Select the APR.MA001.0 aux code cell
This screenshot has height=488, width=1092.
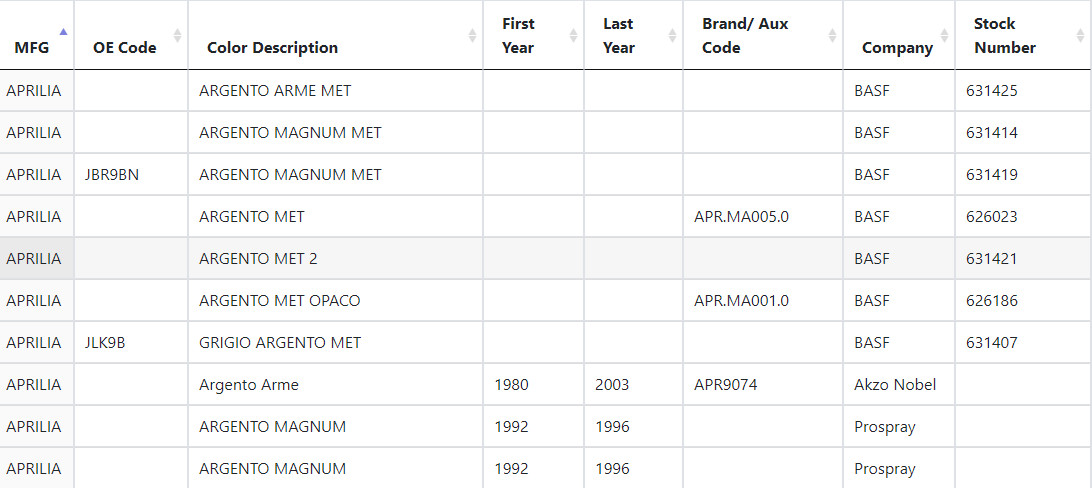741,301
